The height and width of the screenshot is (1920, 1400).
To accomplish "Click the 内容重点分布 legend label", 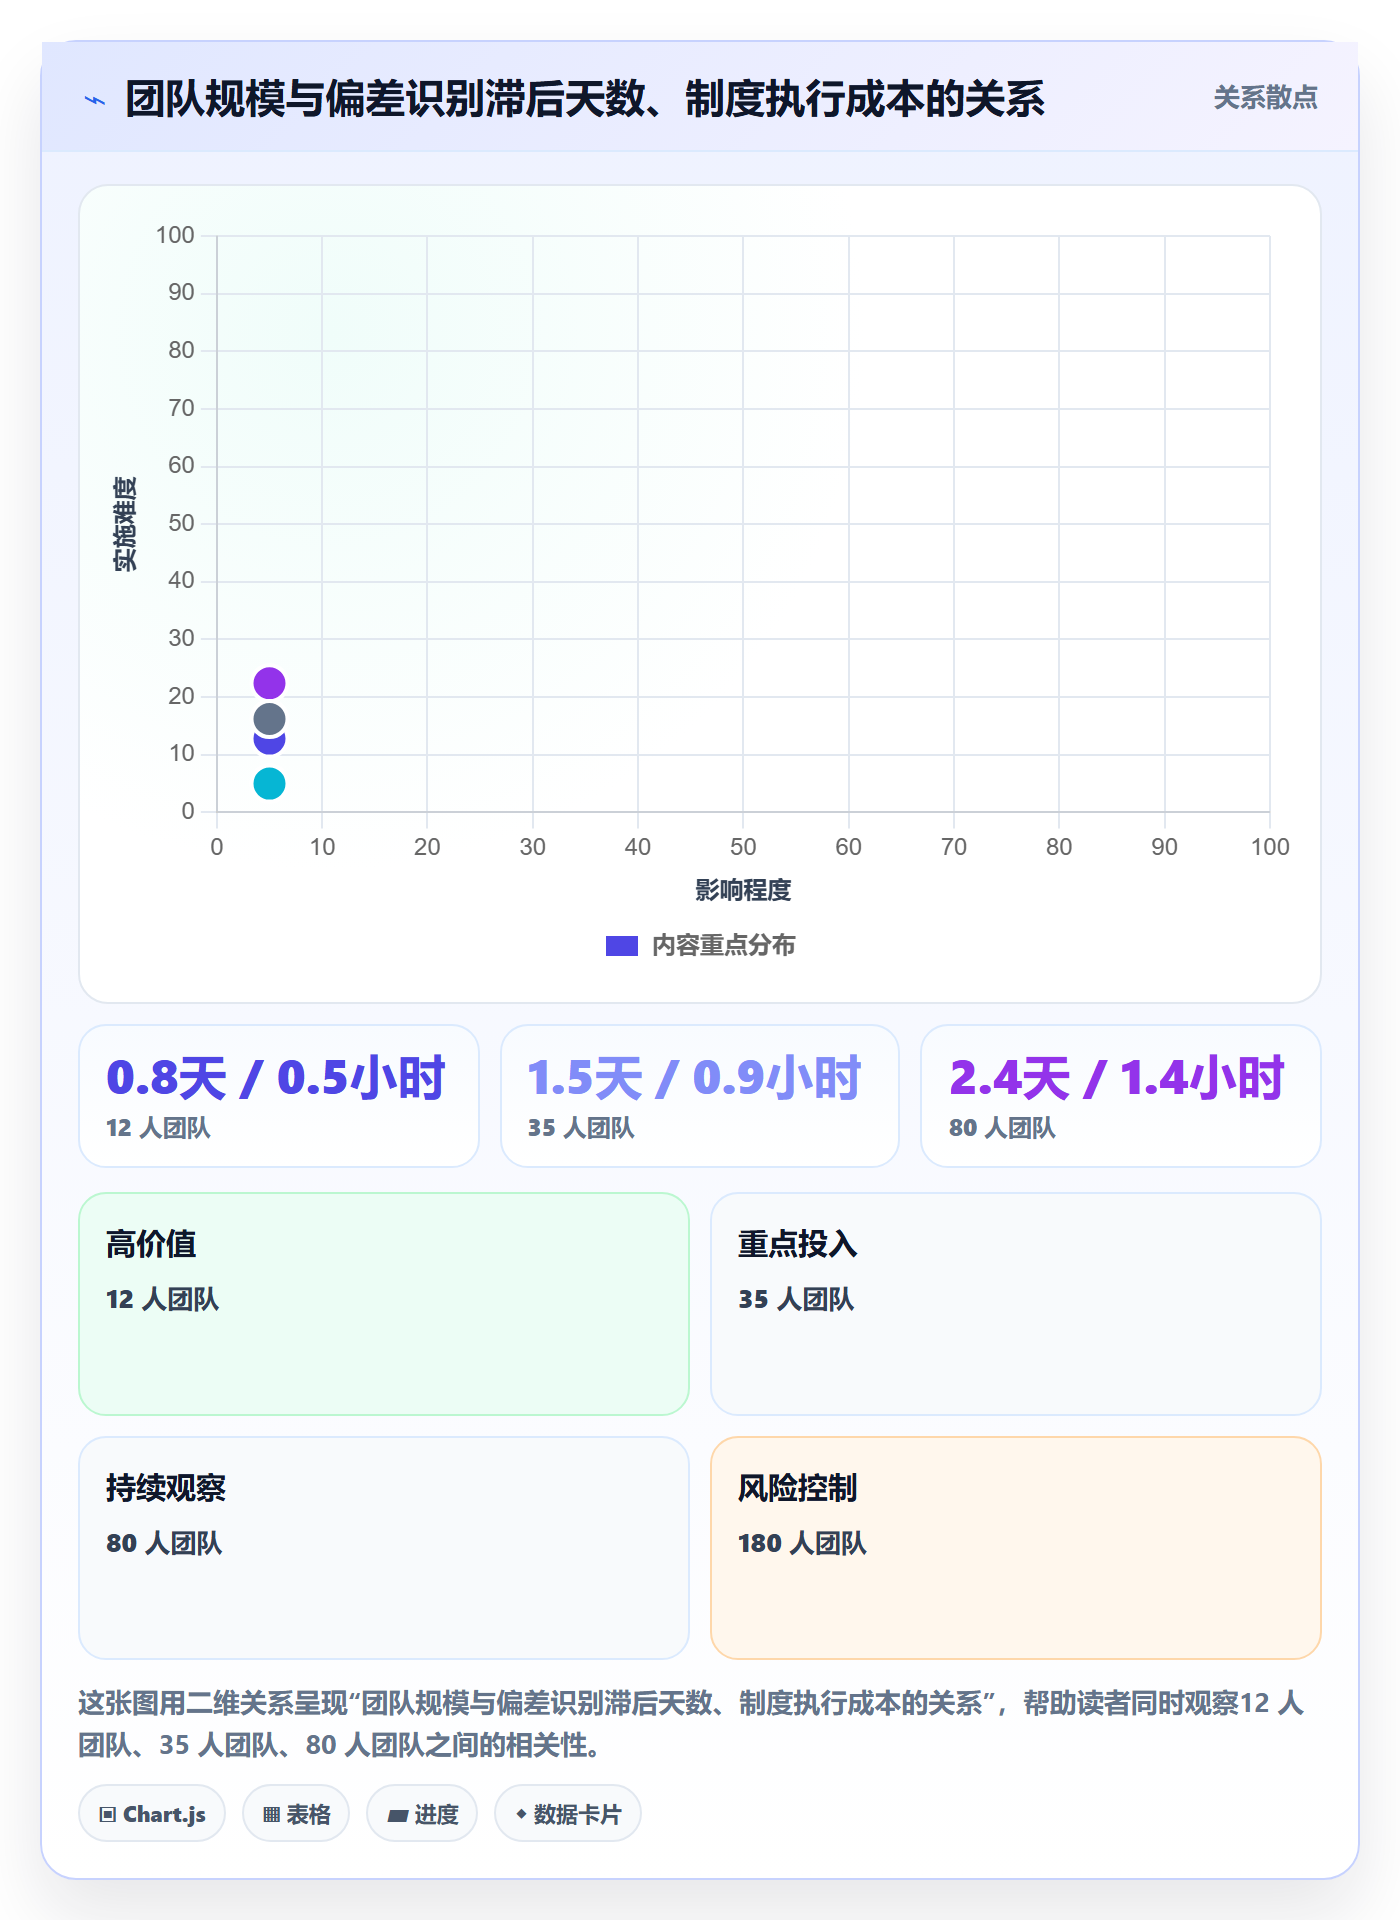I will pos(723,946).
